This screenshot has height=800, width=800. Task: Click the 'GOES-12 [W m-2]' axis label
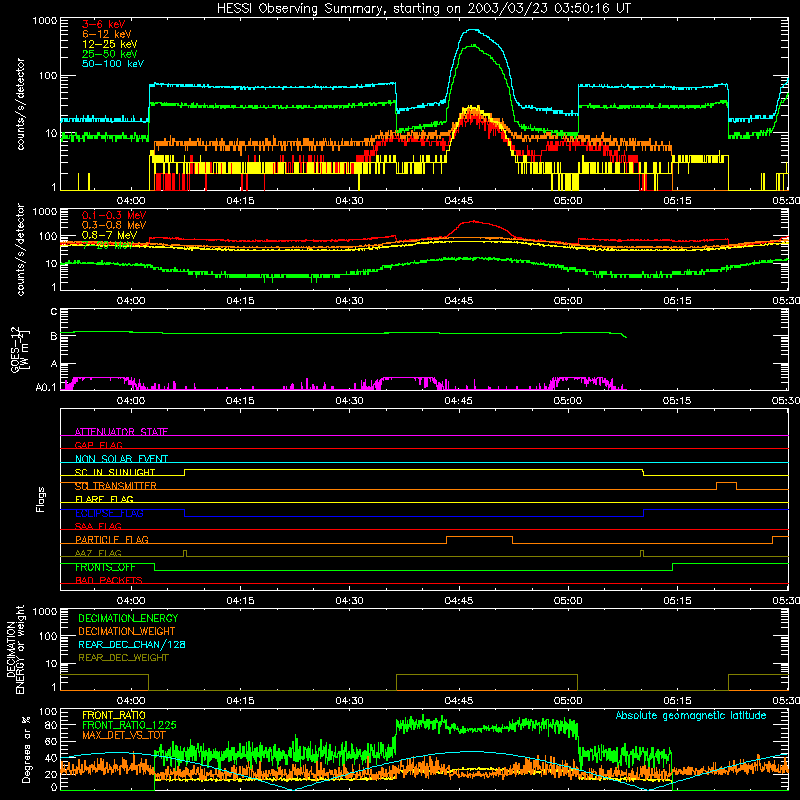[19, 350]
